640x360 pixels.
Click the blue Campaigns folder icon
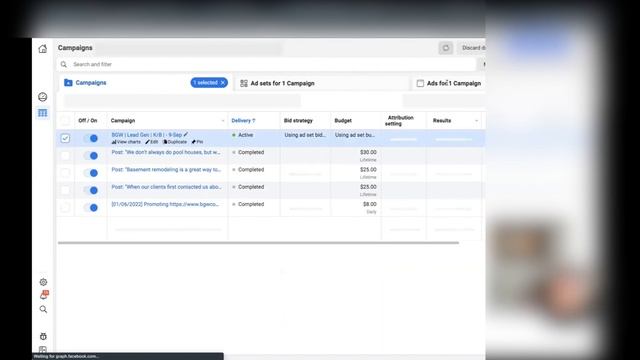coord(68,83)
